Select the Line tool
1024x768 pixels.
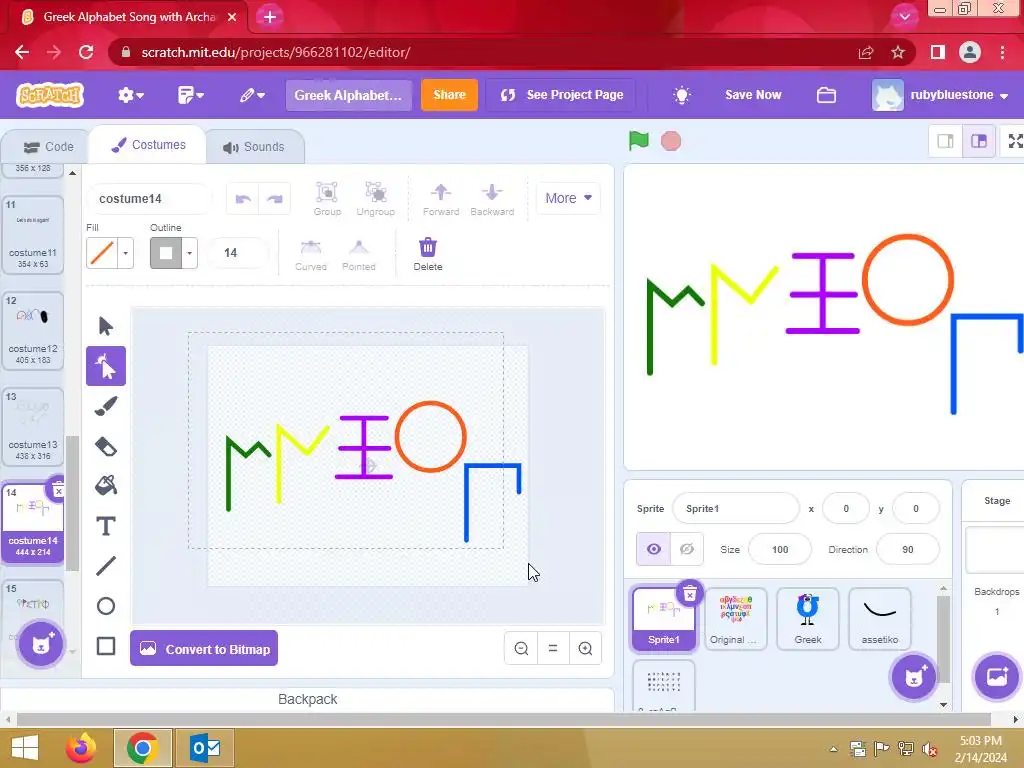pos(105,566)
